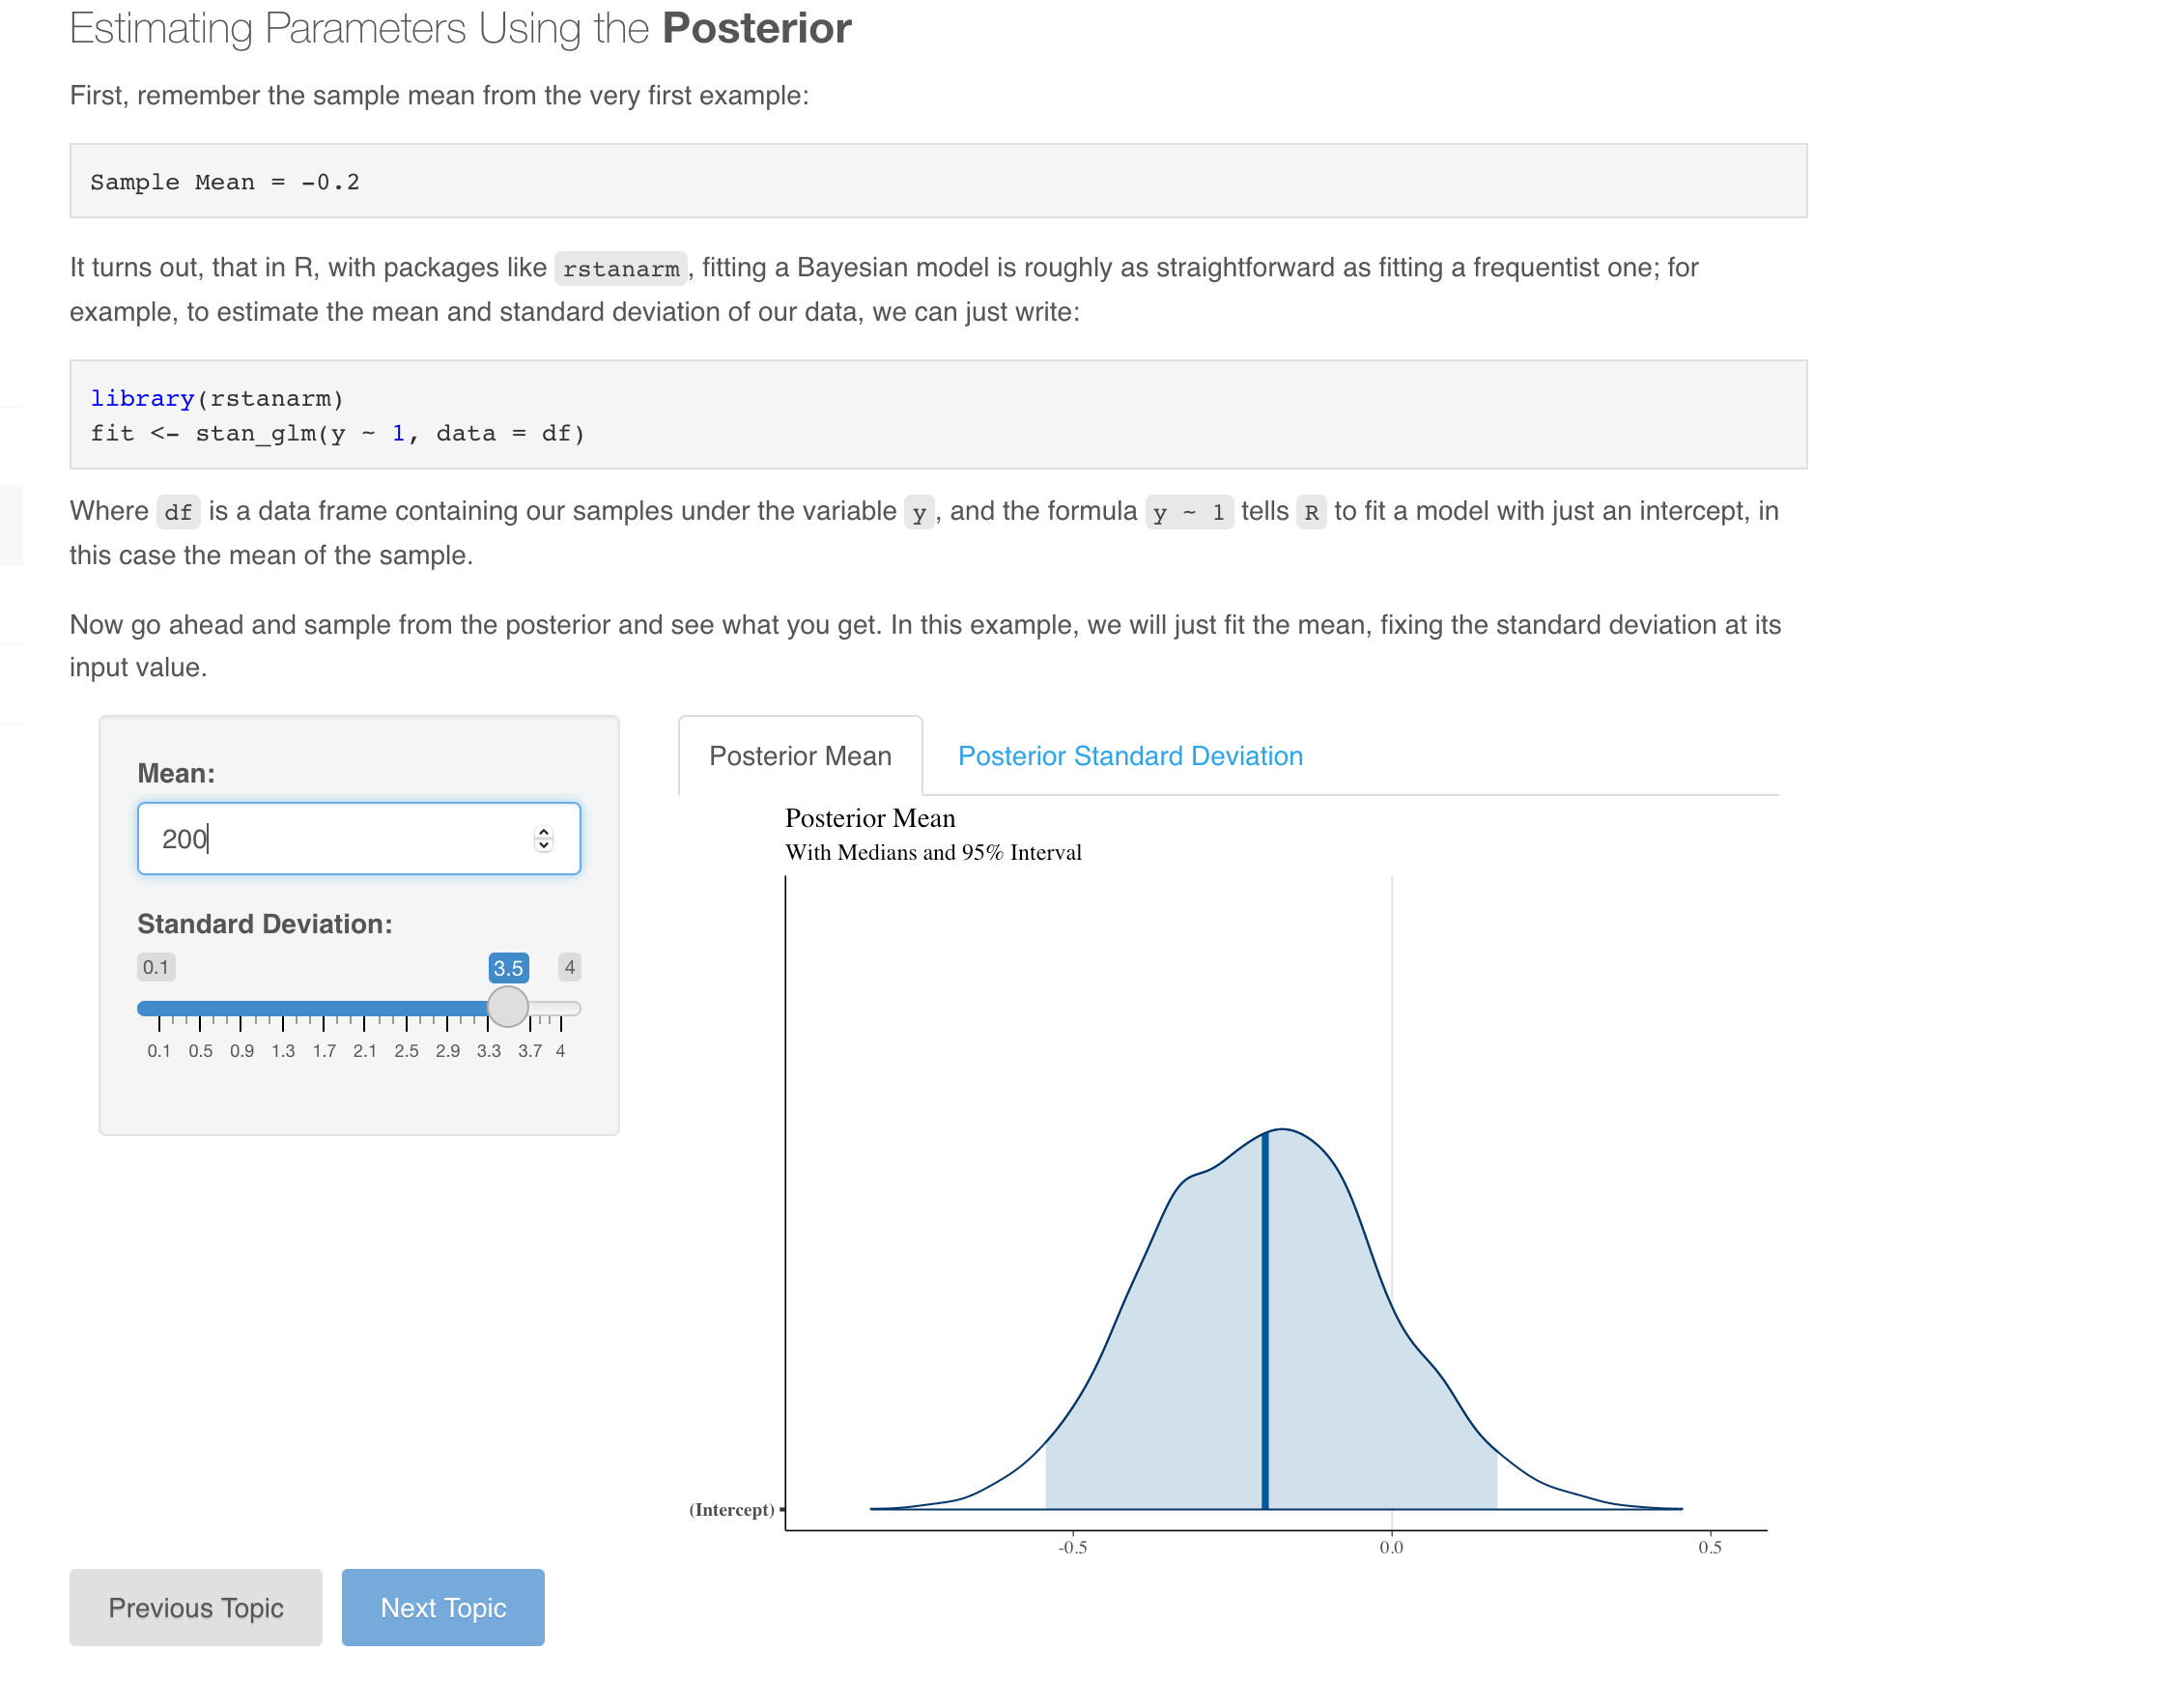The height and width of the screenshot is (1708, 2183).
Task: Click the (Intercept) axis label on the plot
Action: pos(733,1509)
